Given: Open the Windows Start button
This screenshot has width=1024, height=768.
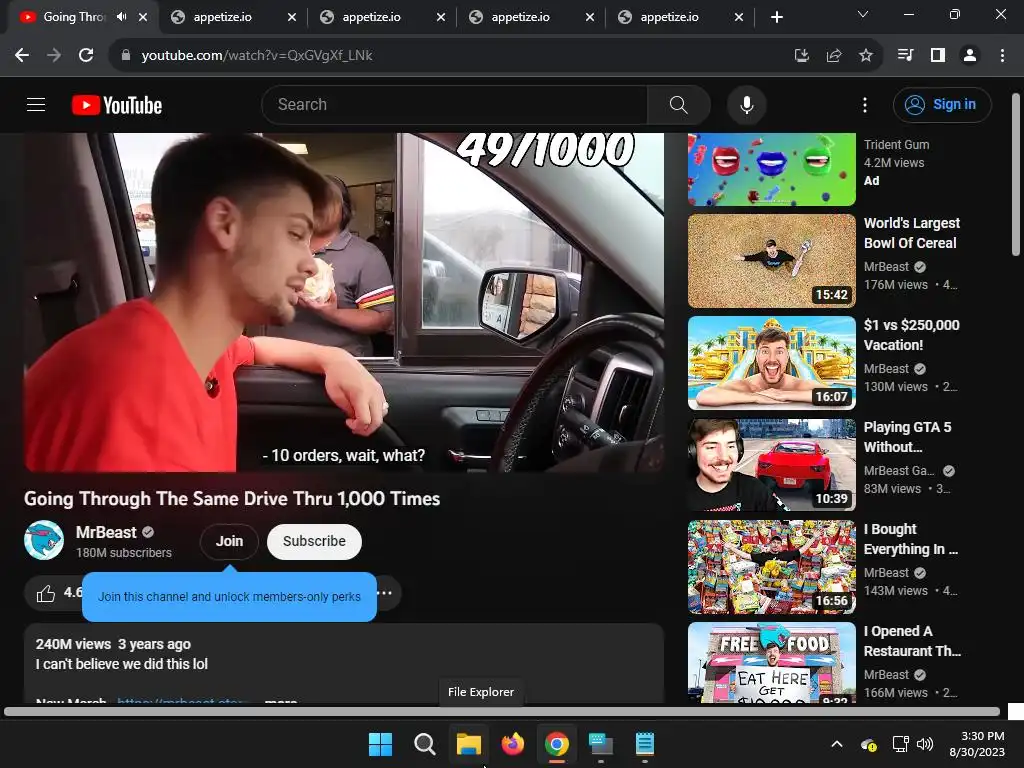Looking at the screenshot, I should [x=380, y=744].
